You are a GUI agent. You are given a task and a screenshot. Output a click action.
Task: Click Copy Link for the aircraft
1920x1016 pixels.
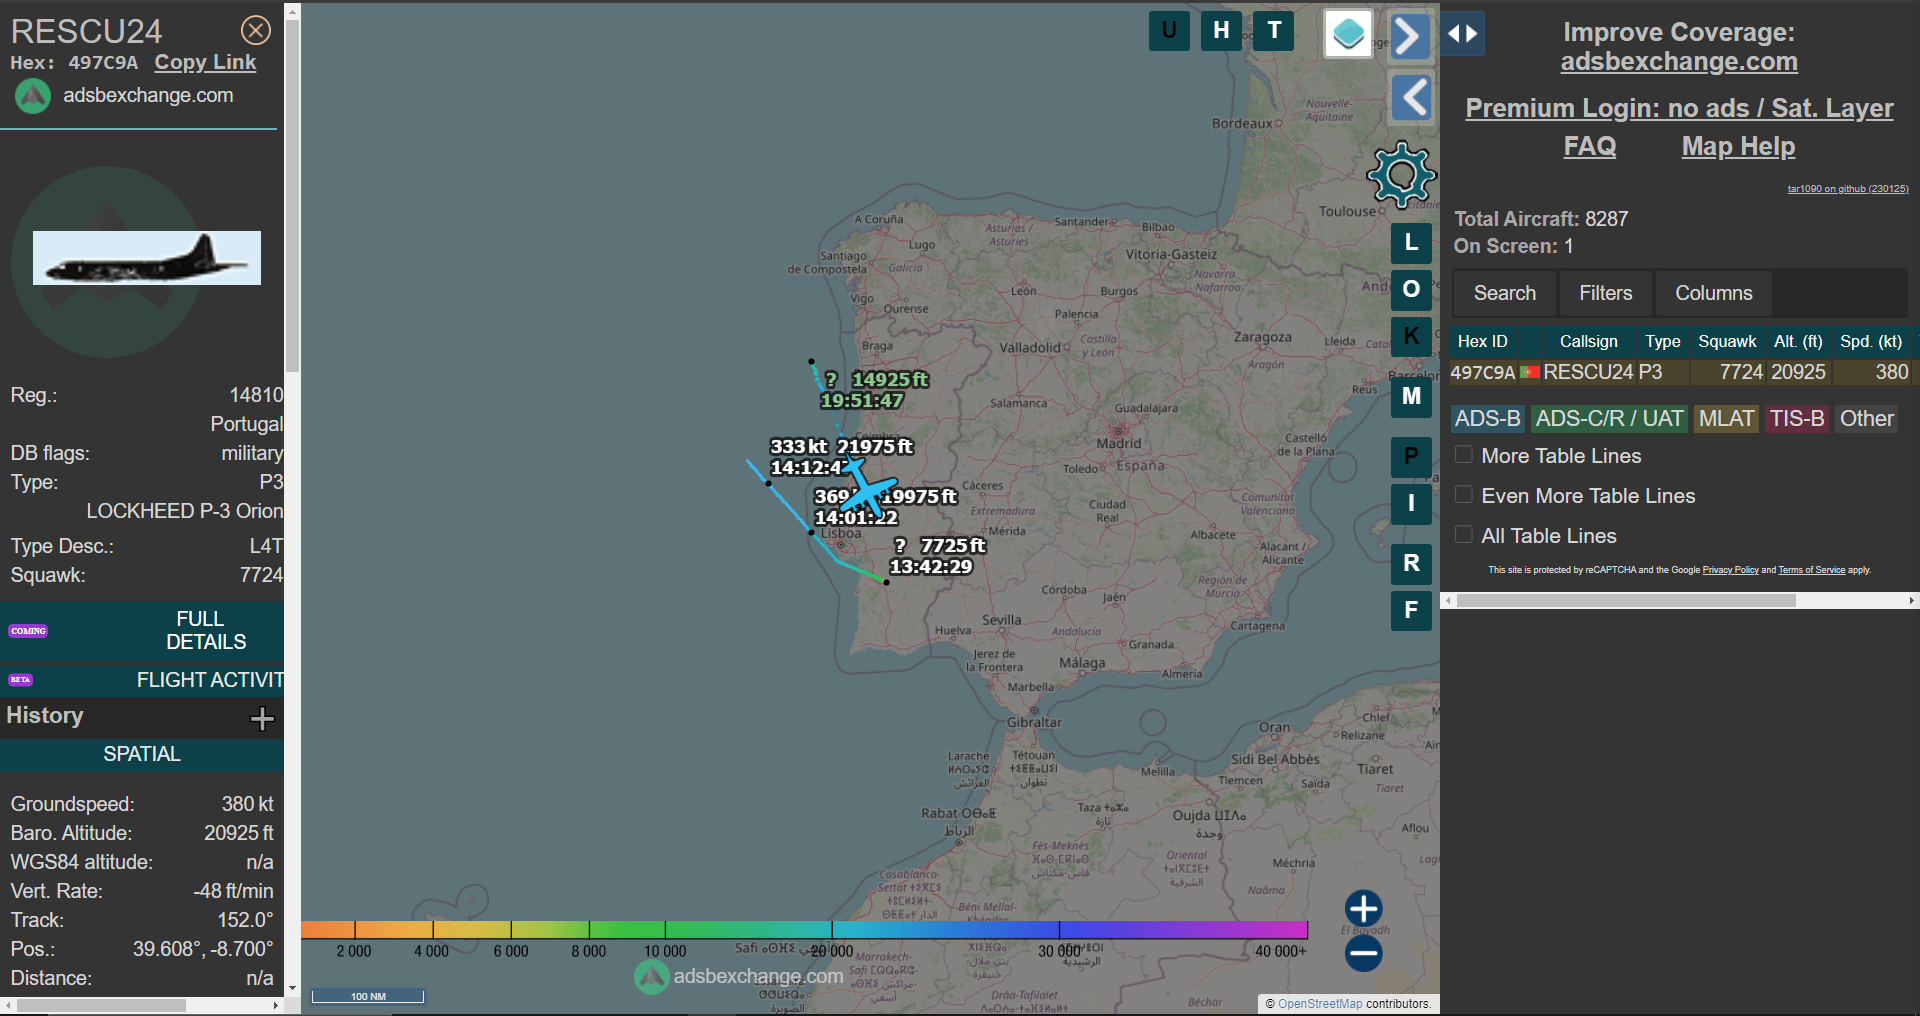pos(205,62)
